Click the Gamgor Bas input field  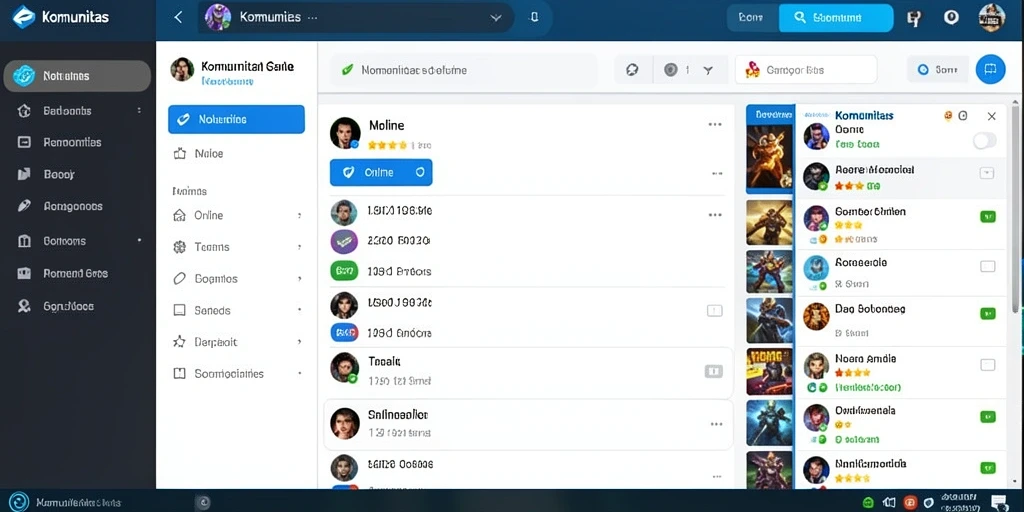coord(806,69)
